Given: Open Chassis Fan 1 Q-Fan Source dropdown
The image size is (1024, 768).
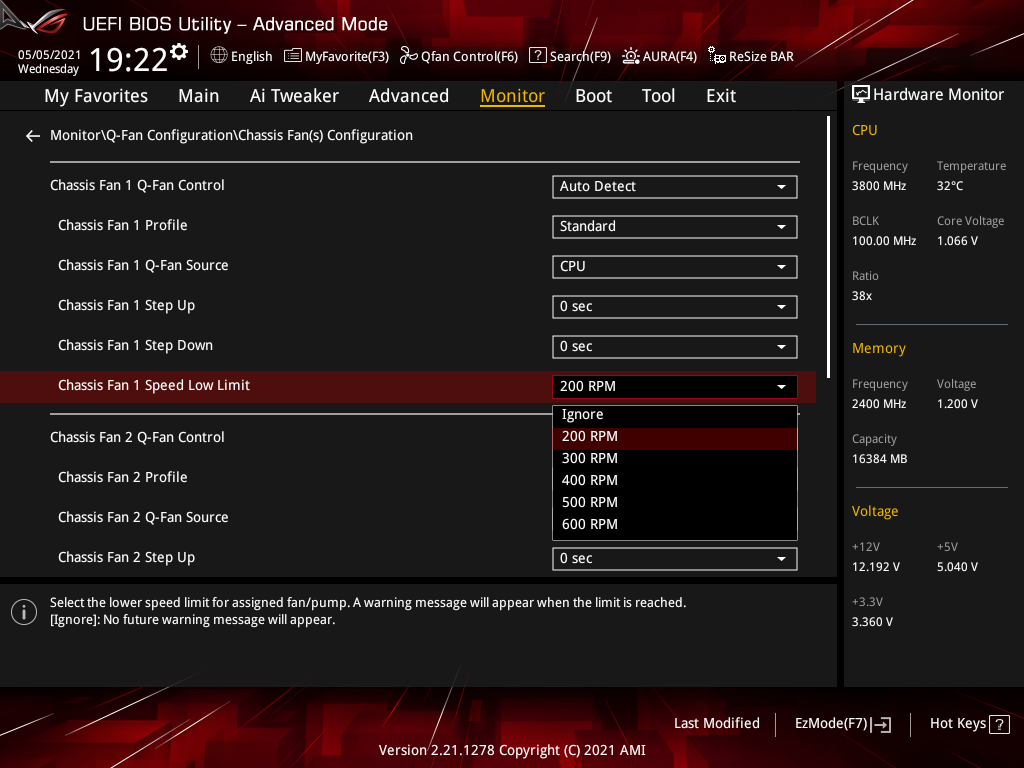Looking at the screenshot, I should tap(675, 266).
